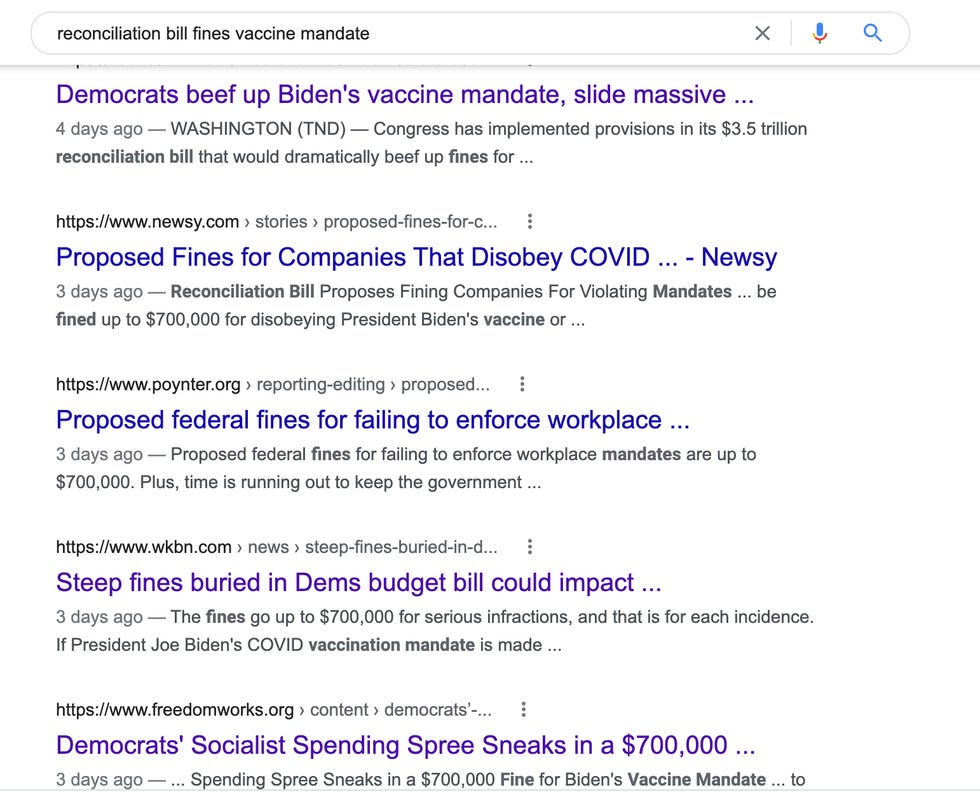Open the 'Proposed Fines for Companies' Newsy article
The height and width of the screenshot is (792, 980).
point(416,257)
